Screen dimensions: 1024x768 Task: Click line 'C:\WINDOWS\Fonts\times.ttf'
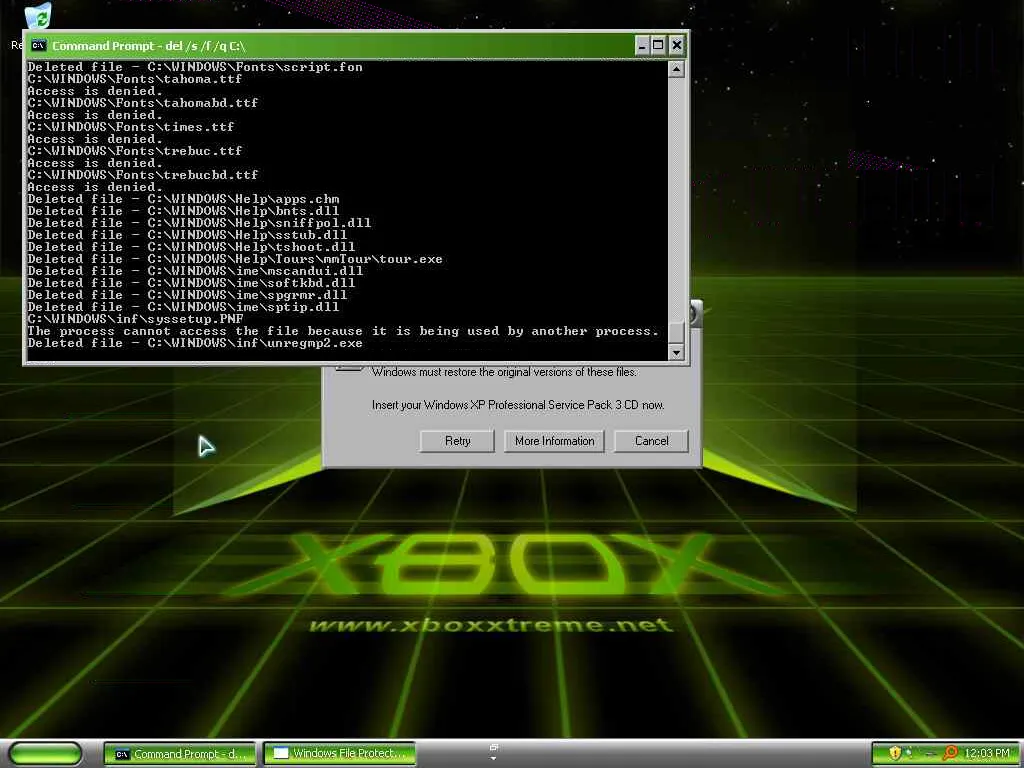coord(131,127)
